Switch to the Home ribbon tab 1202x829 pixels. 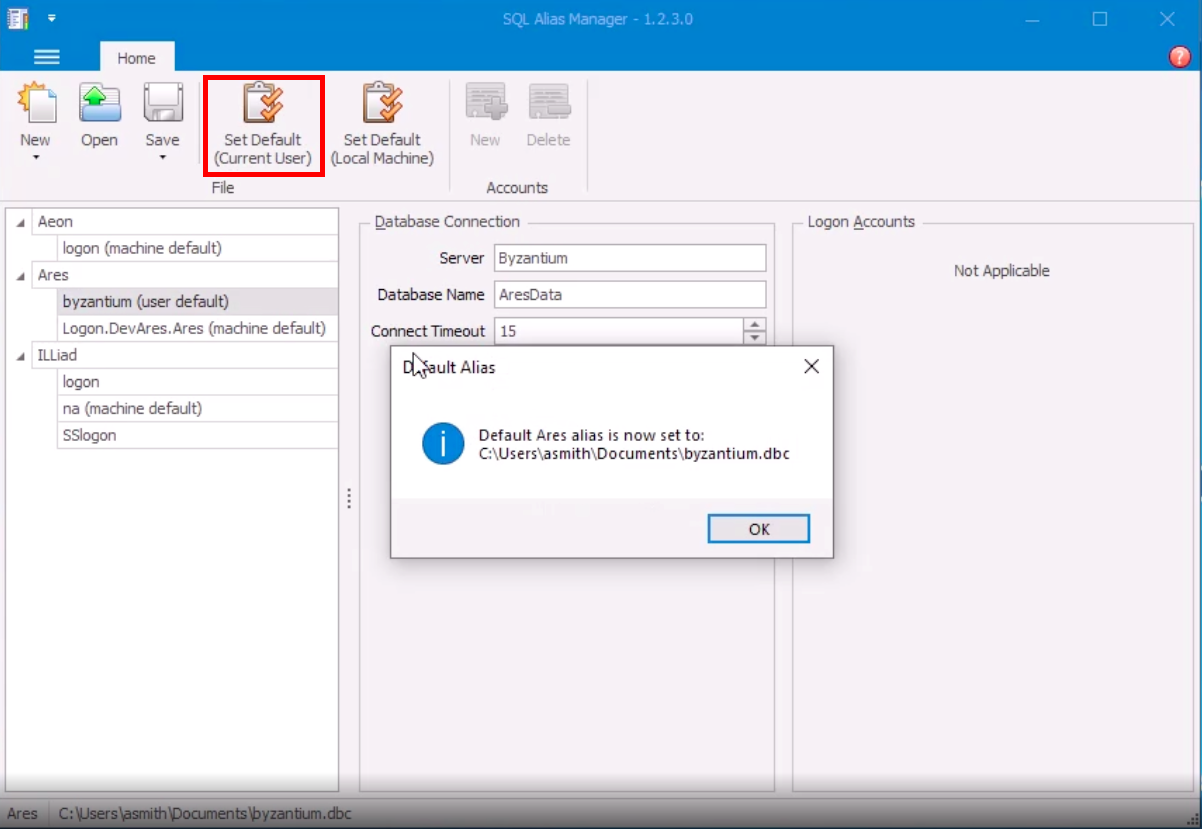pos(137,58)
